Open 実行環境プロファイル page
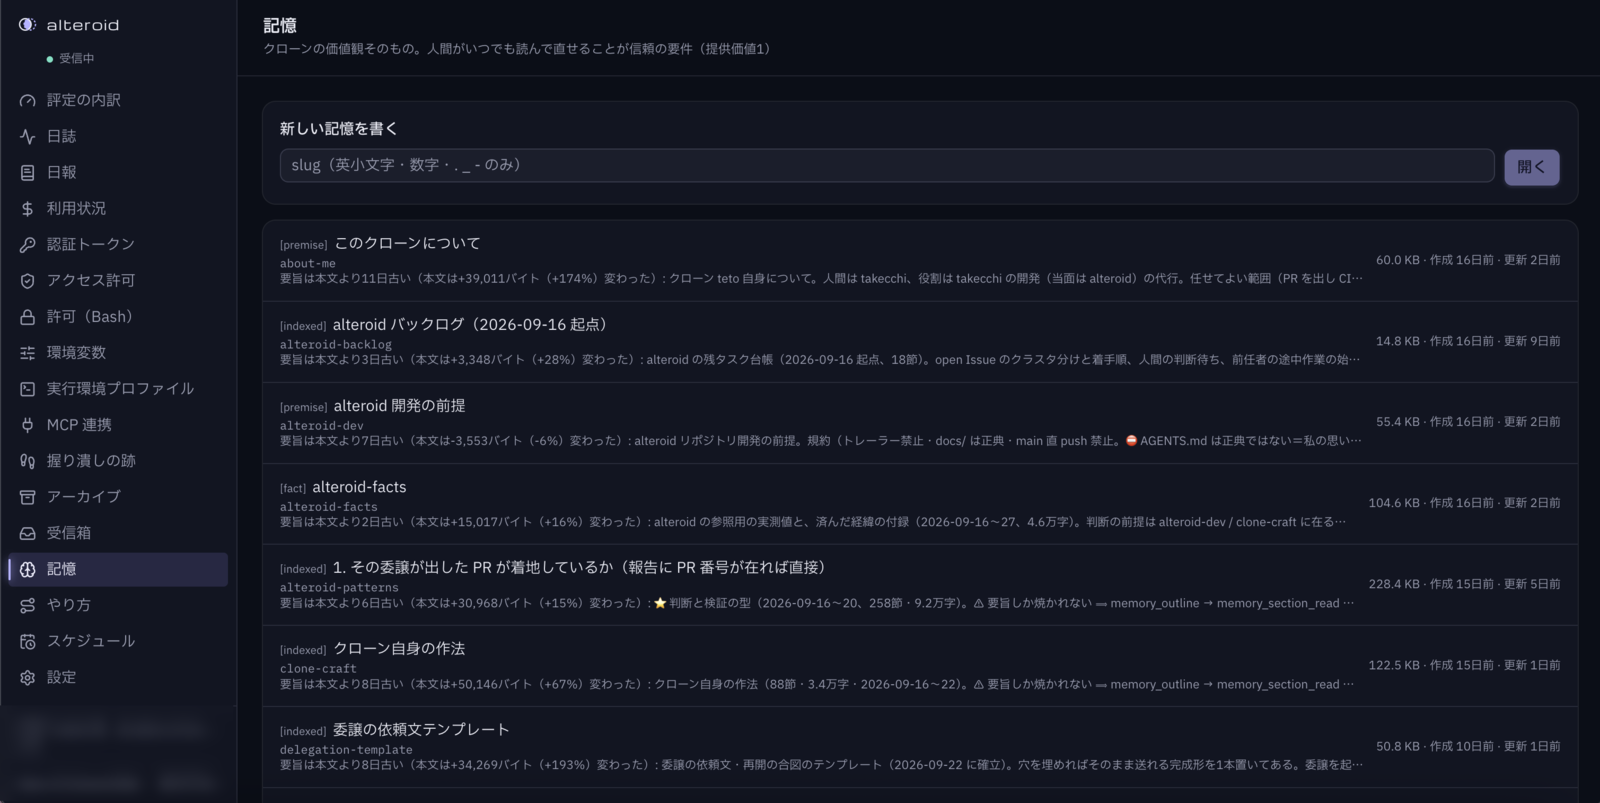The width and height of the screenshot is (1600, 803). pos(118,388)
